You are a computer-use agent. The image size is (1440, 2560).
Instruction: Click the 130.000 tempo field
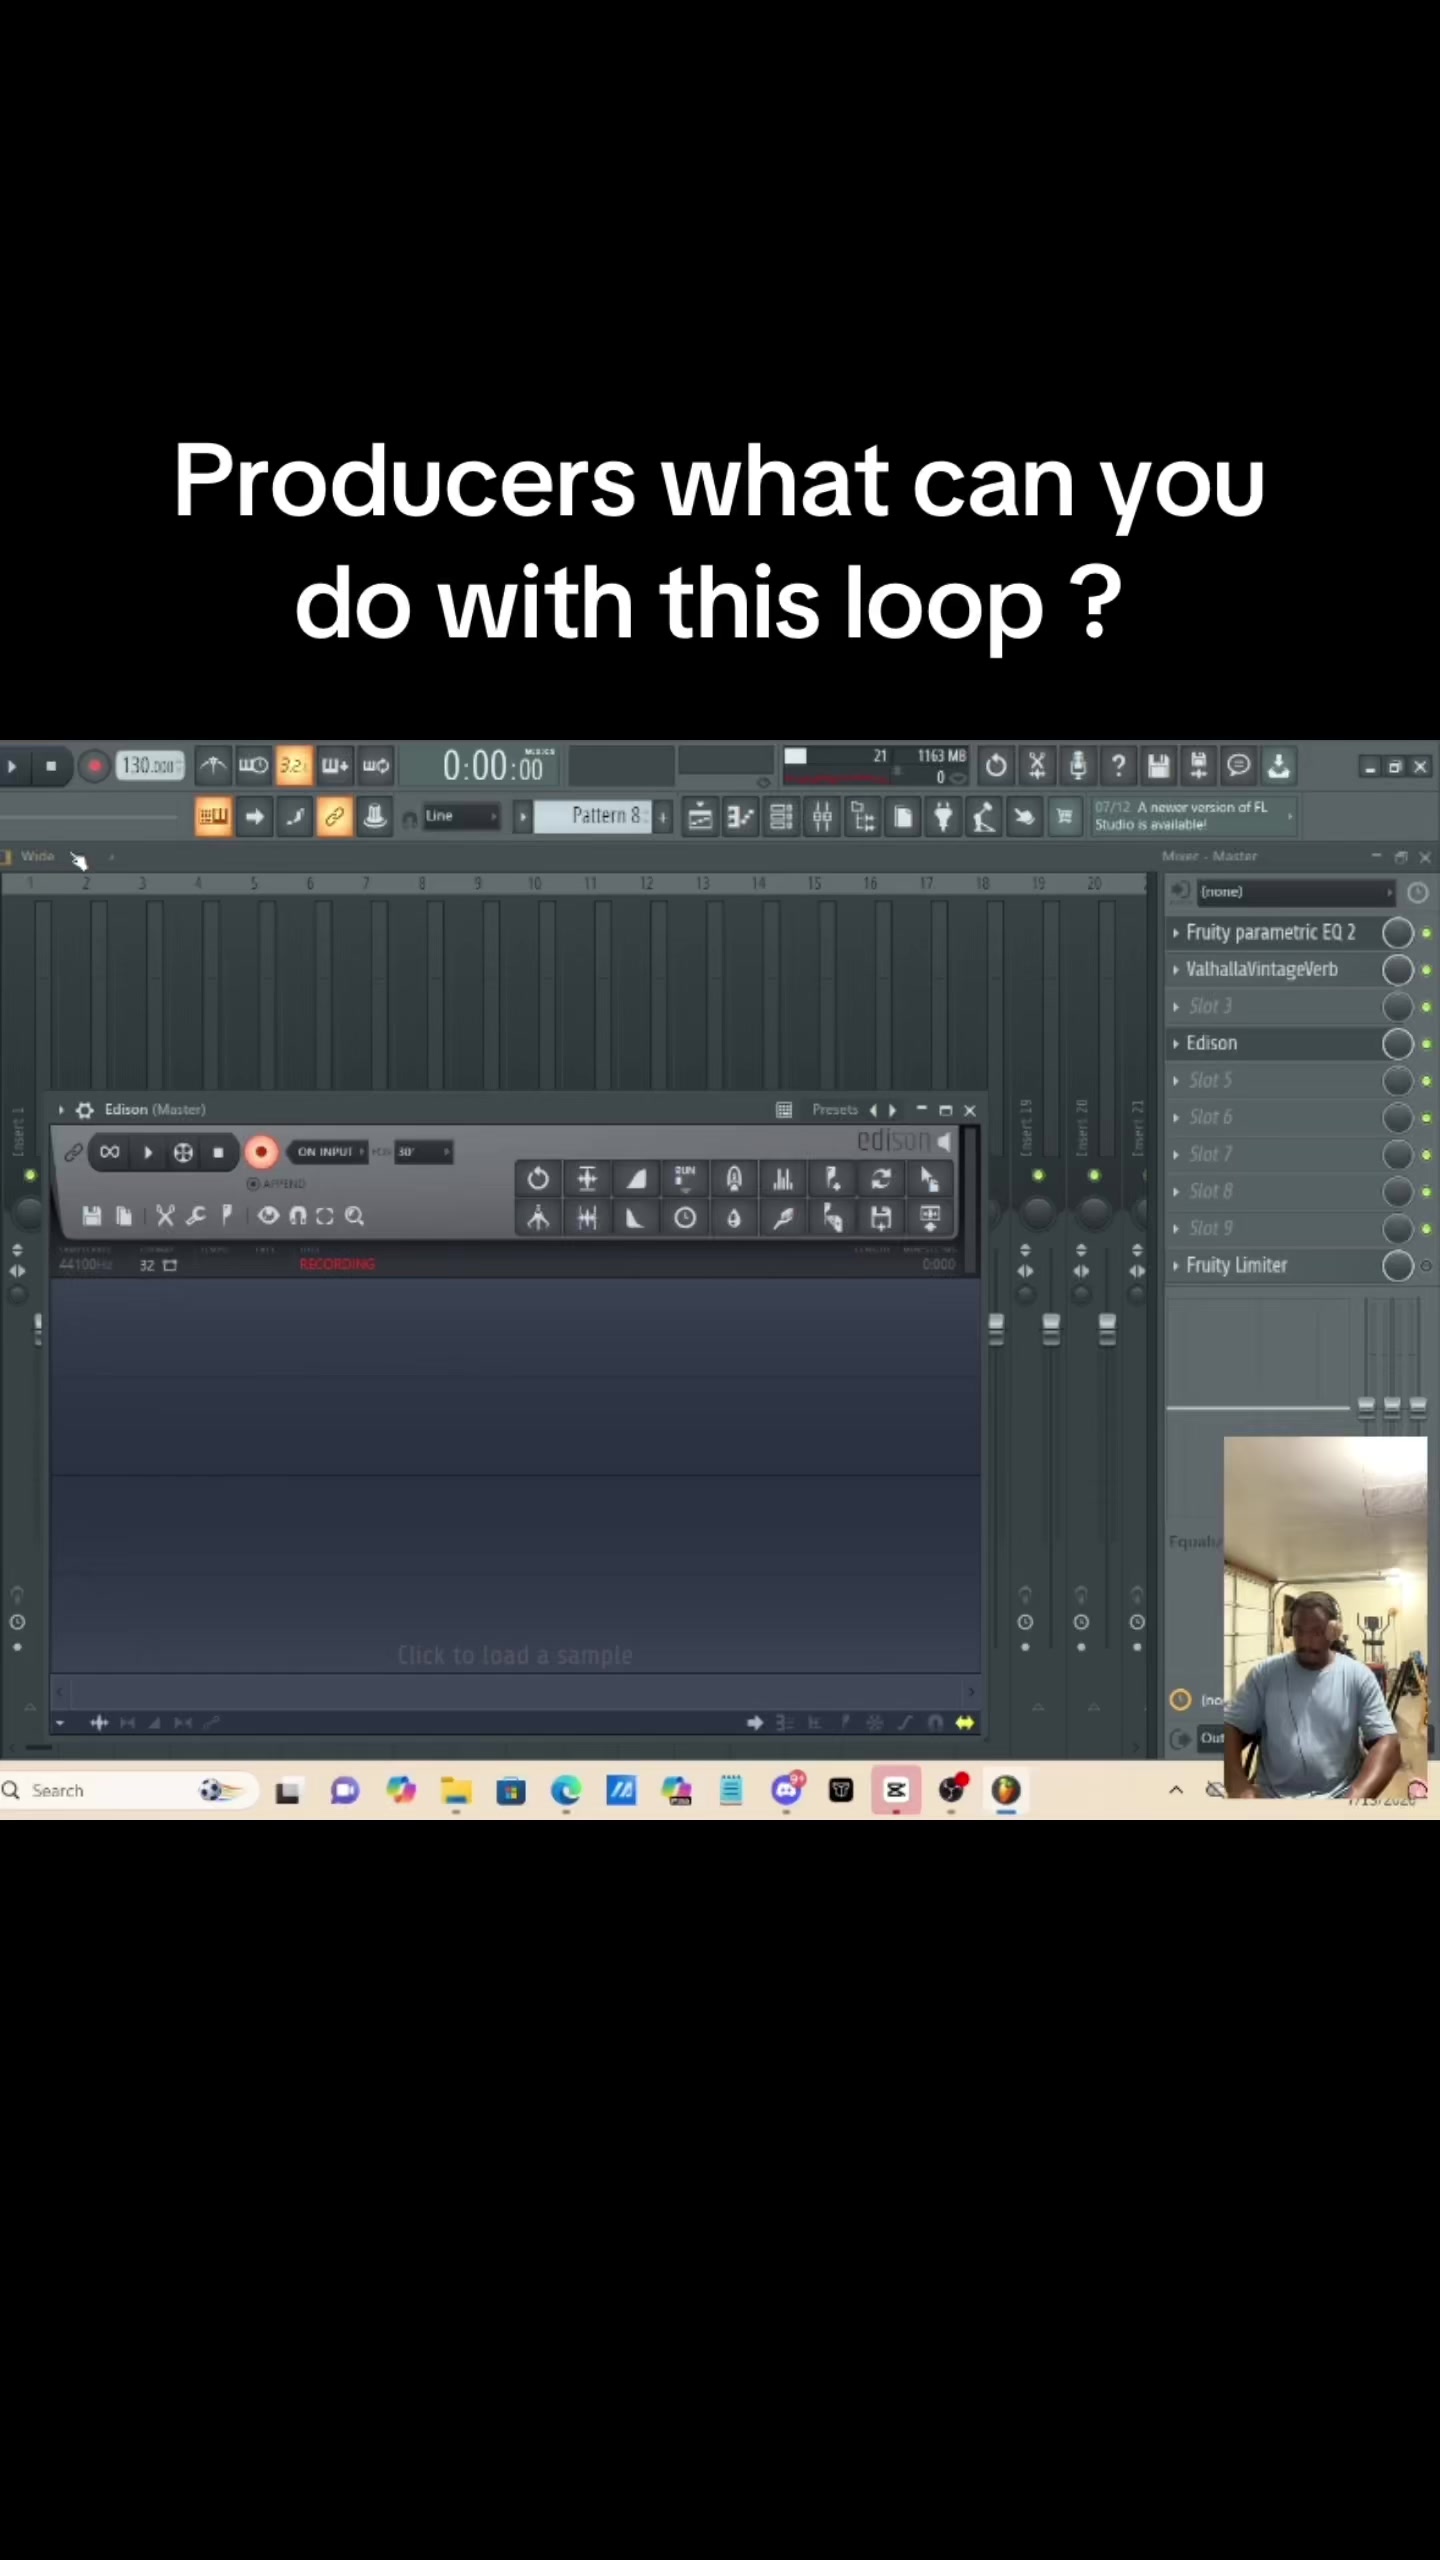pos(151,766)
